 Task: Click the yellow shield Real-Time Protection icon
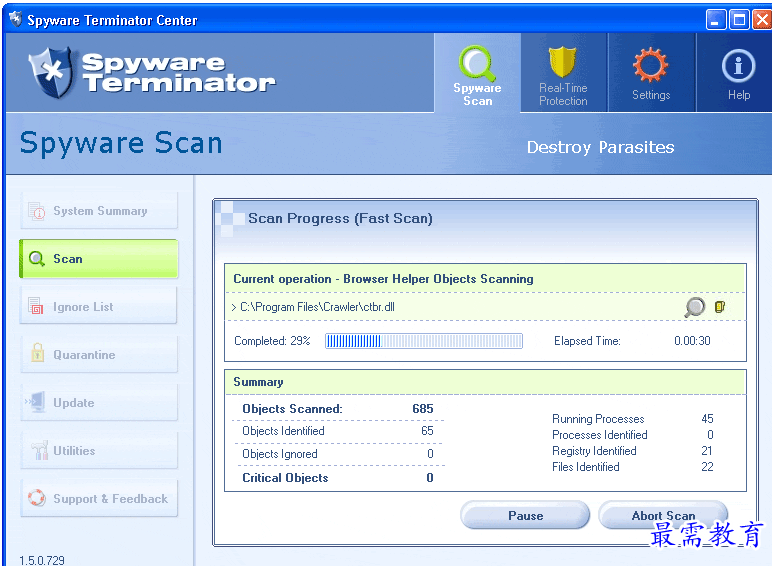562,62
